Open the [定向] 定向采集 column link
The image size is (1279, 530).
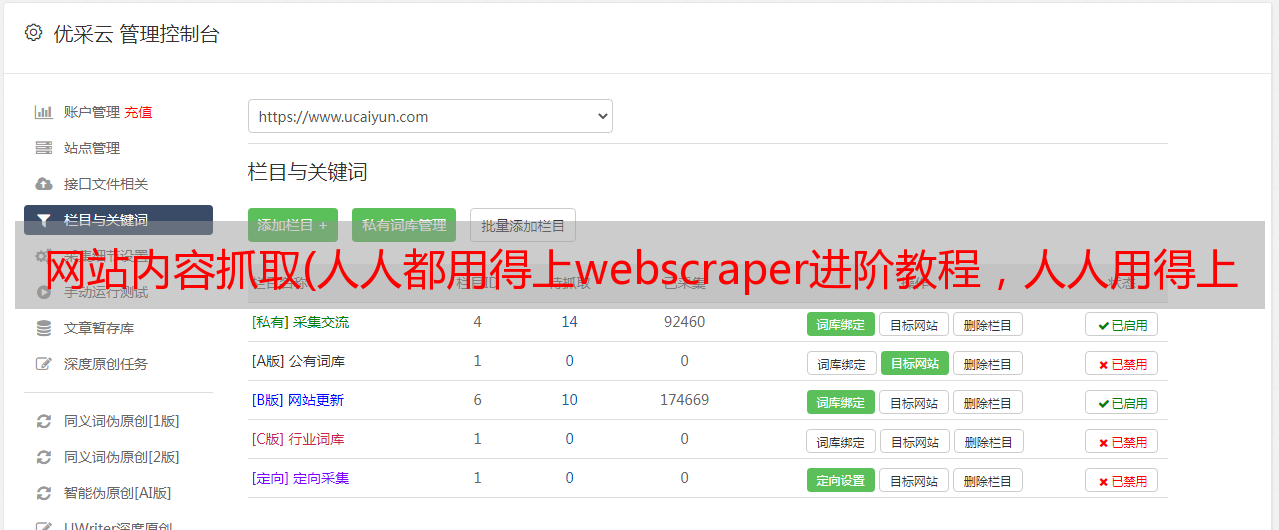click(300, 478)
